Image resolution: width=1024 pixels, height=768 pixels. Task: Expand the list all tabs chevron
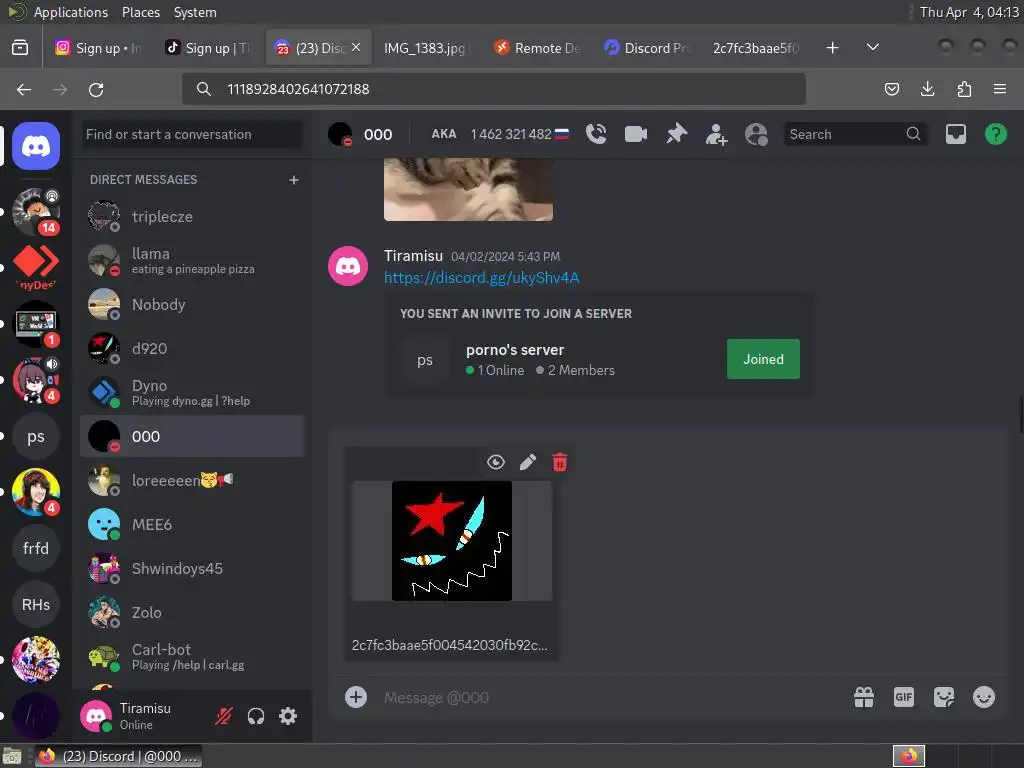872,48
